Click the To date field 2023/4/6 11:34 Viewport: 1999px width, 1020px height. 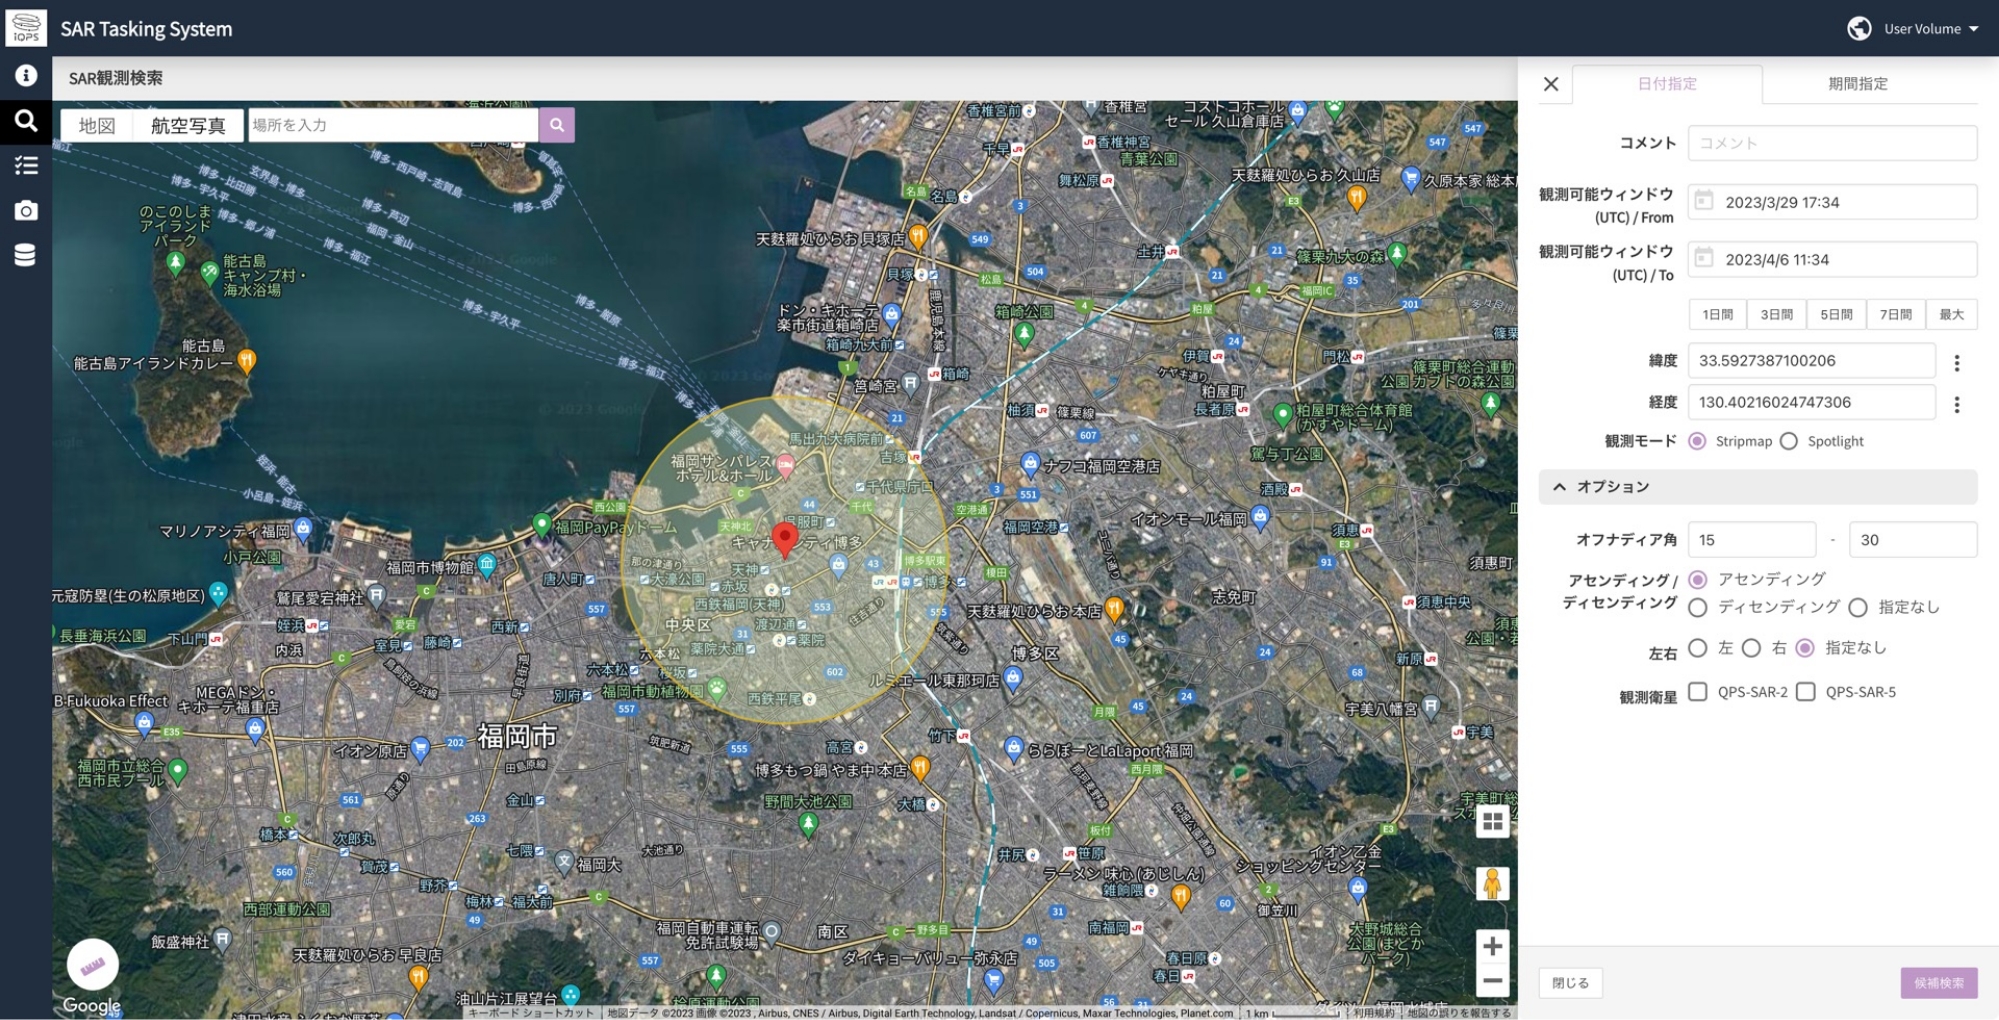[1832, 259]
